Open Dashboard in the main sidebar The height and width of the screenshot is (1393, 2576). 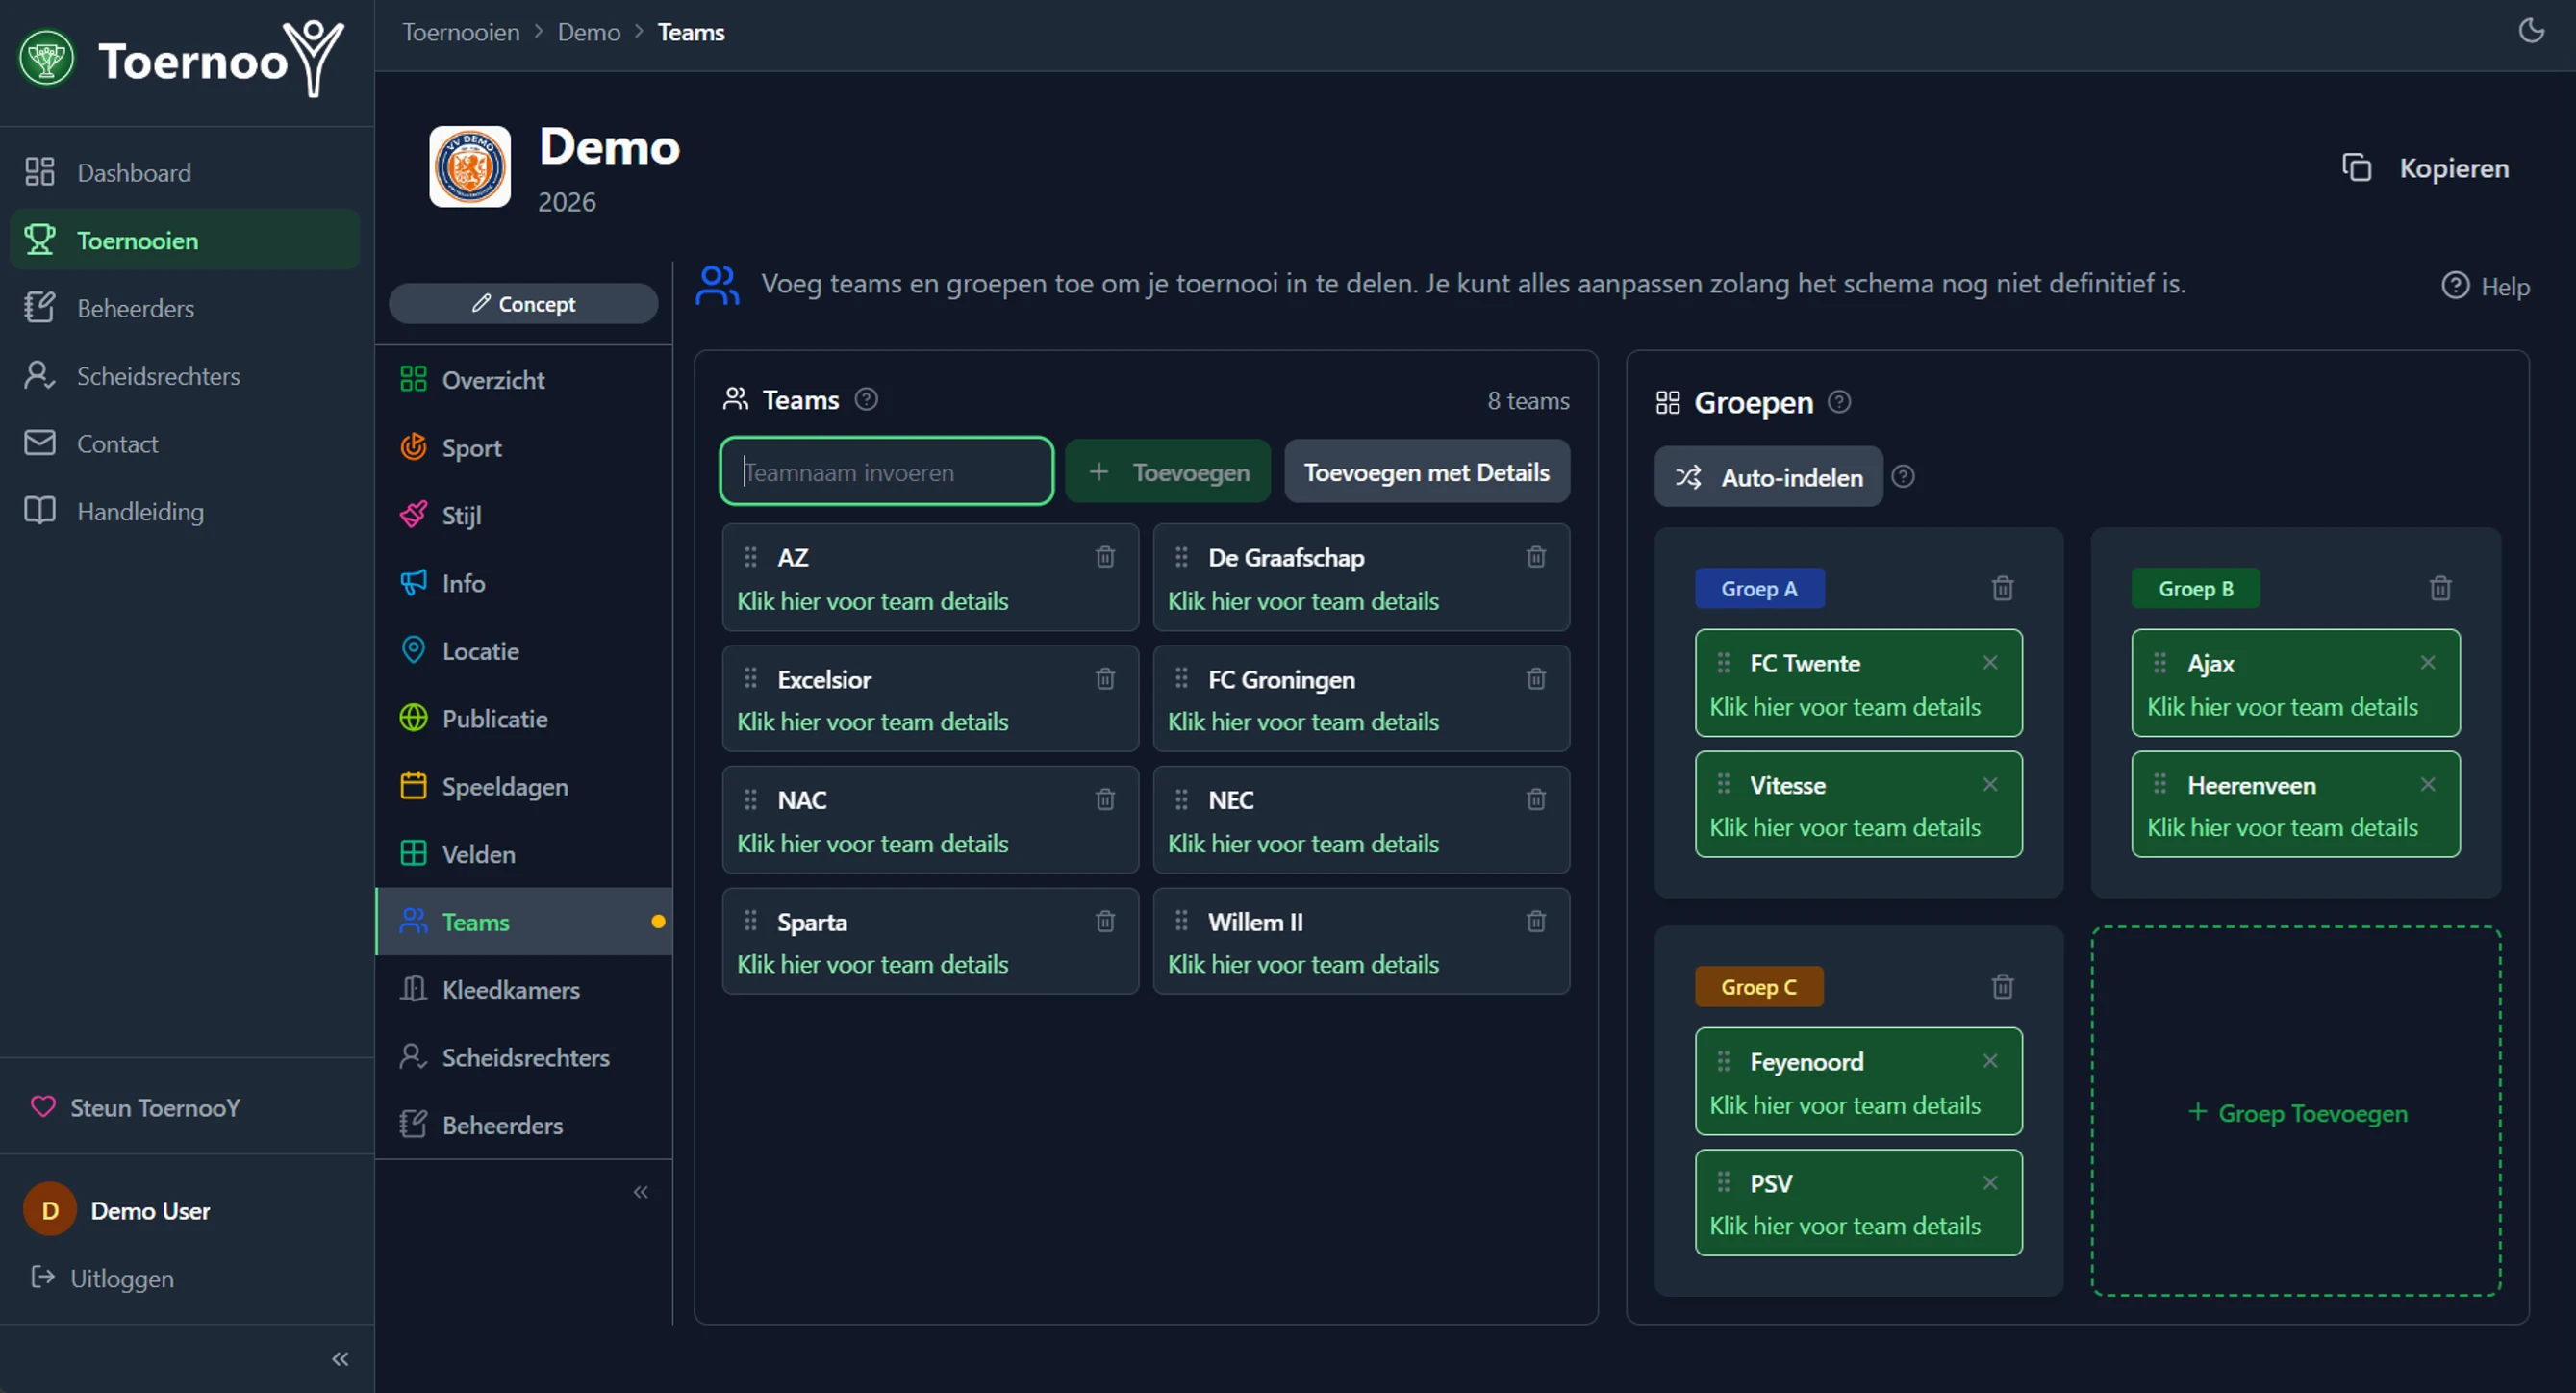tap(185, 173)
